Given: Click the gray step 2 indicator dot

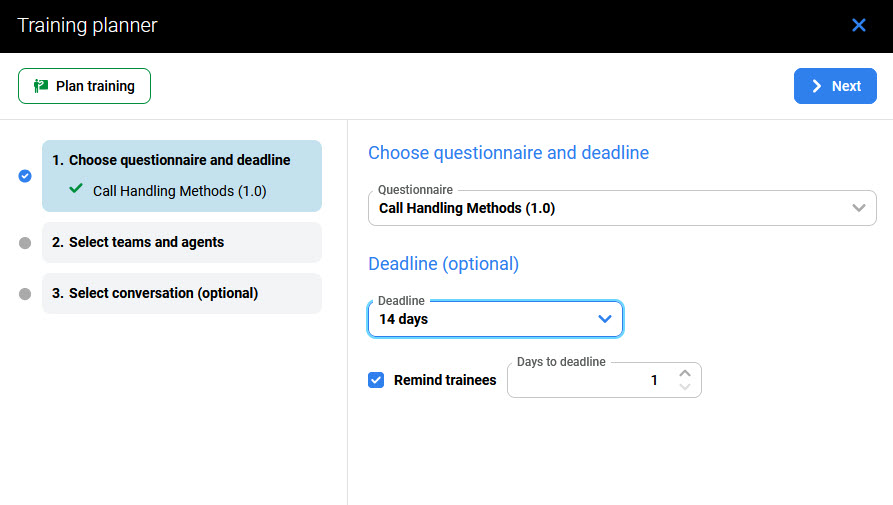Looking at the screenshot, I should tap(25, 242).
